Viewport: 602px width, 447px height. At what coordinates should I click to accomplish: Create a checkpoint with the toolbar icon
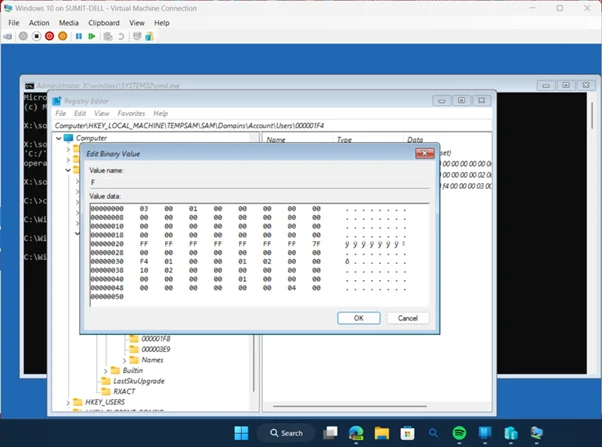(108, 36)
